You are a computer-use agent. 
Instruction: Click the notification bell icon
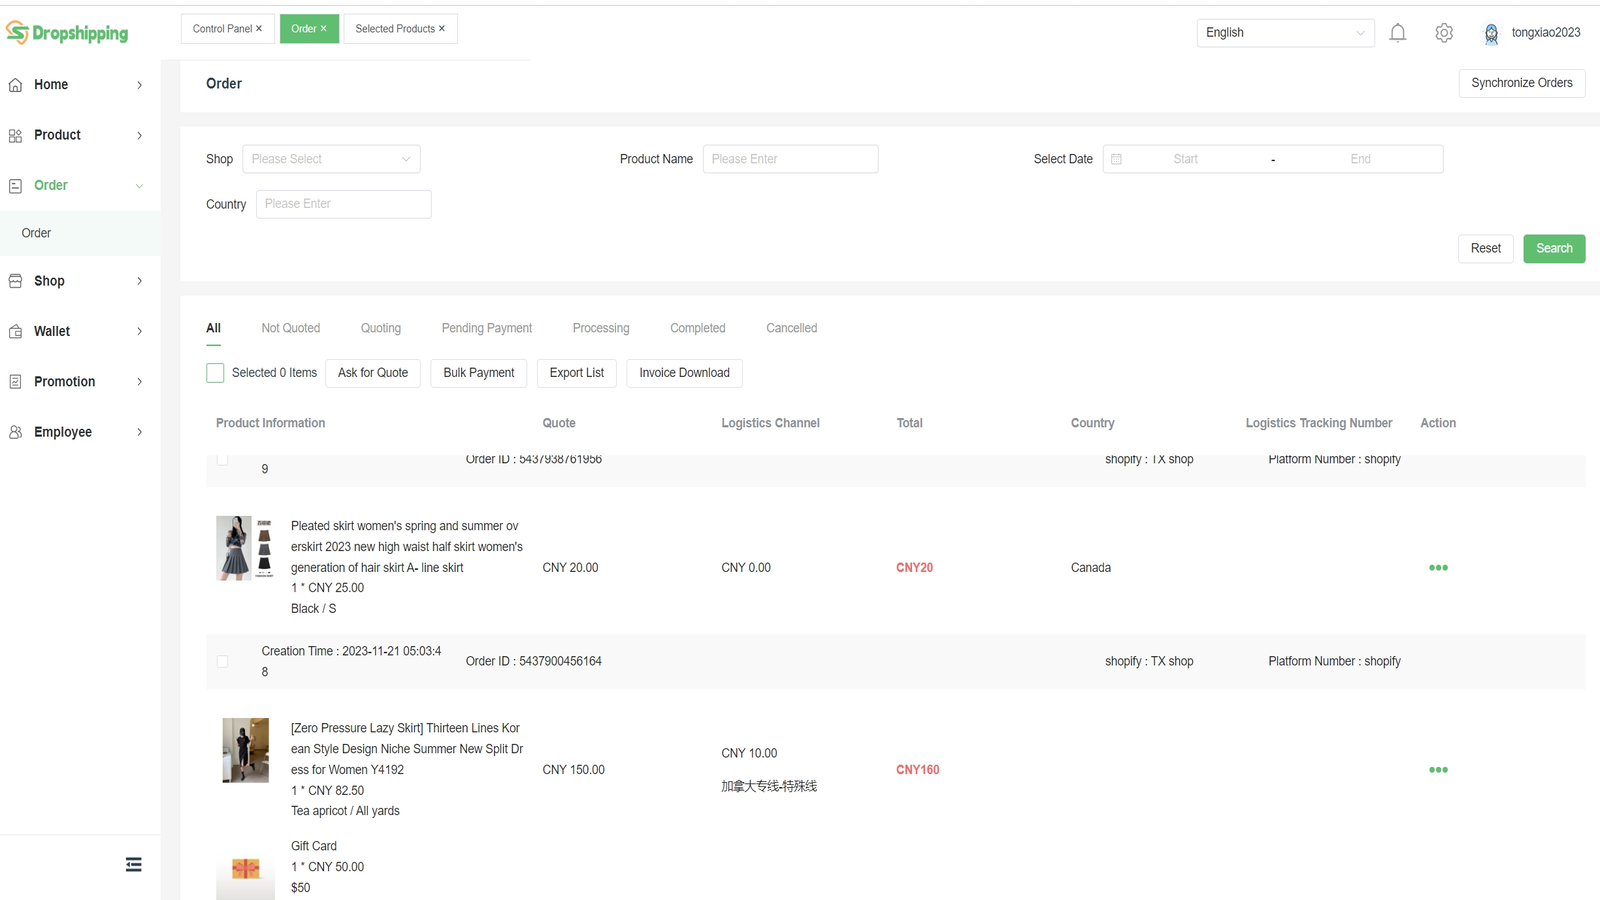(1398, 32)
